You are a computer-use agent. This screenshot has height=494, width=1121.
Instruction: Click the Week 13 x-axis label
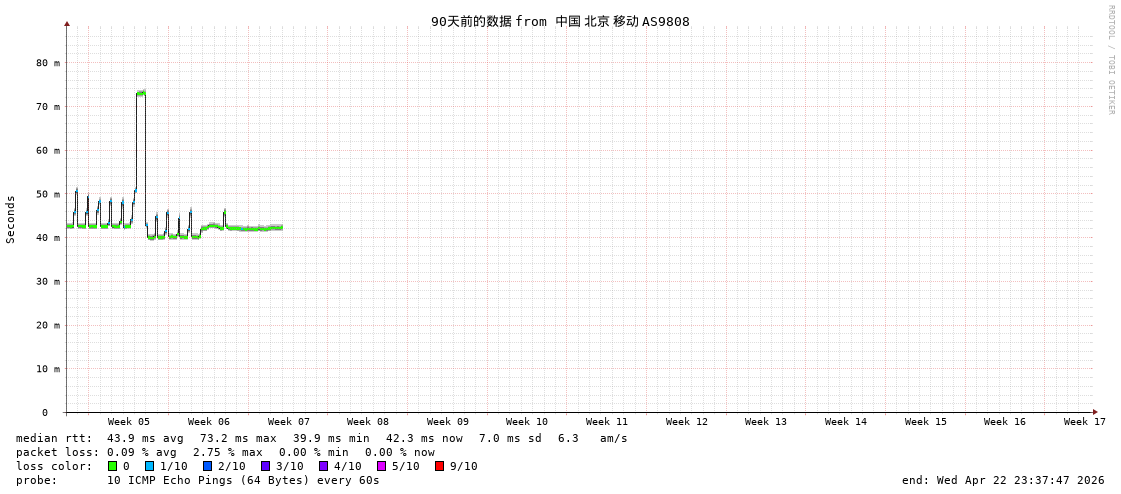pyautogui.click(x=766, y=422)
